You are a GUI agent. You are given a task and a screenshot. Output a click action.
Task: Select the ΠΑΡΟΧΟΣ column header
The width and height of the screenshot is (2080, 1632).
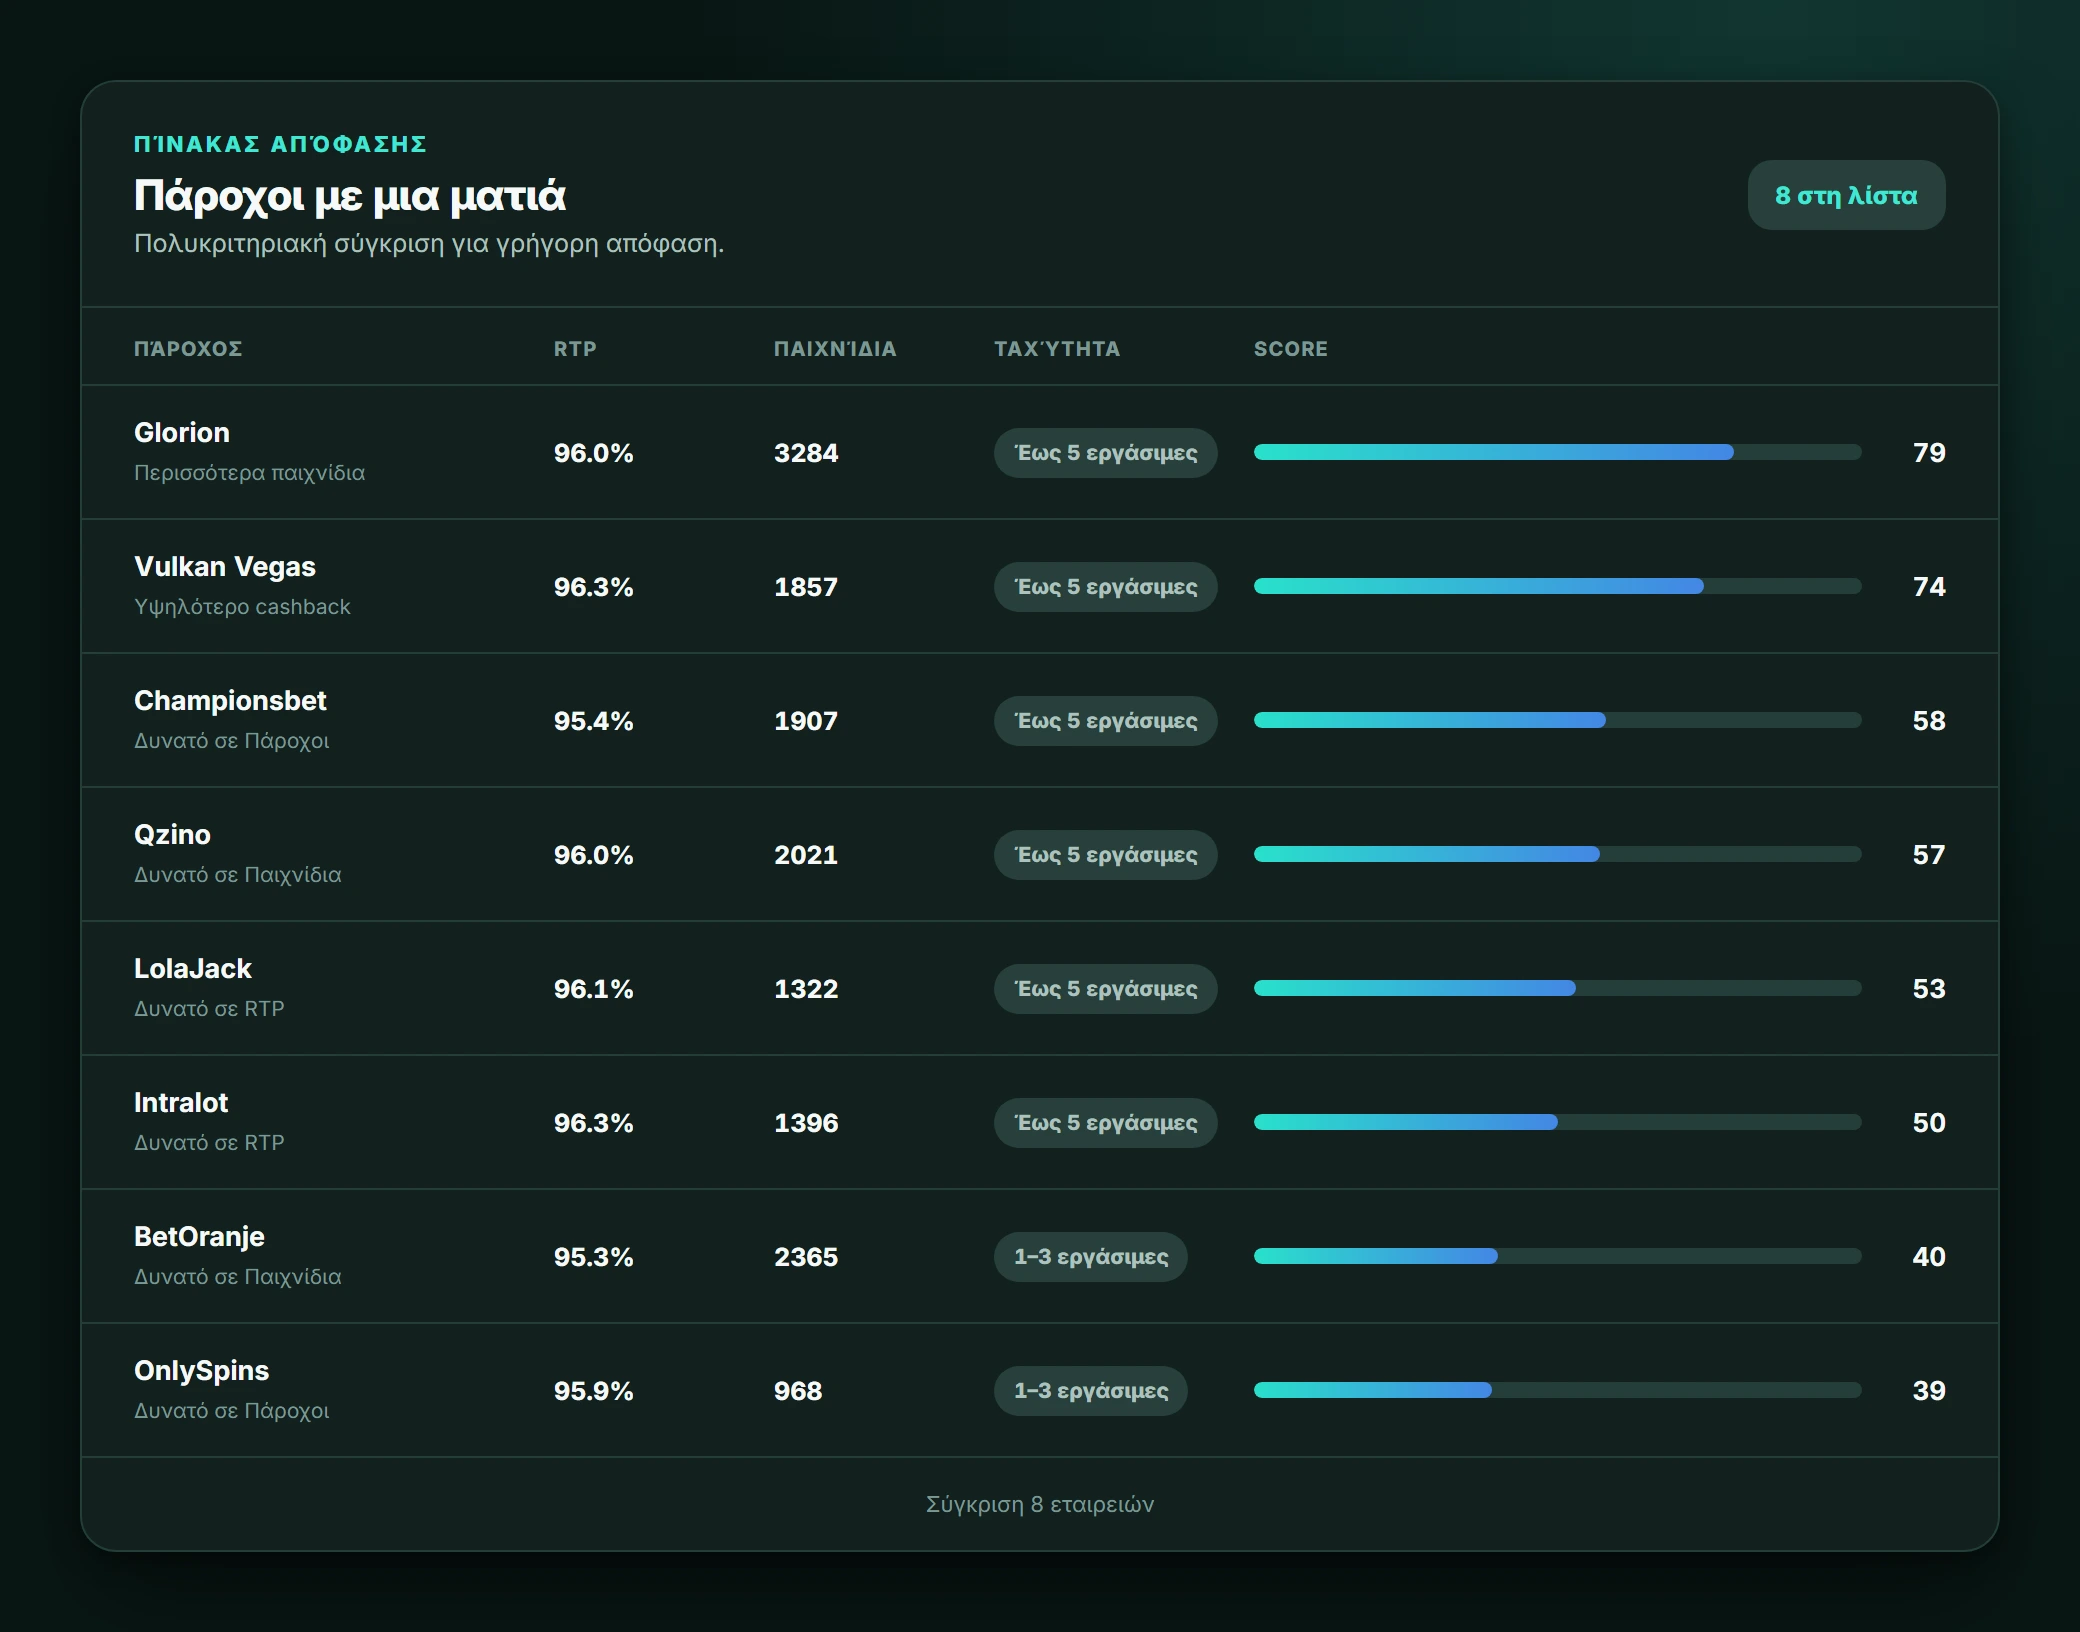click(188, 349)
